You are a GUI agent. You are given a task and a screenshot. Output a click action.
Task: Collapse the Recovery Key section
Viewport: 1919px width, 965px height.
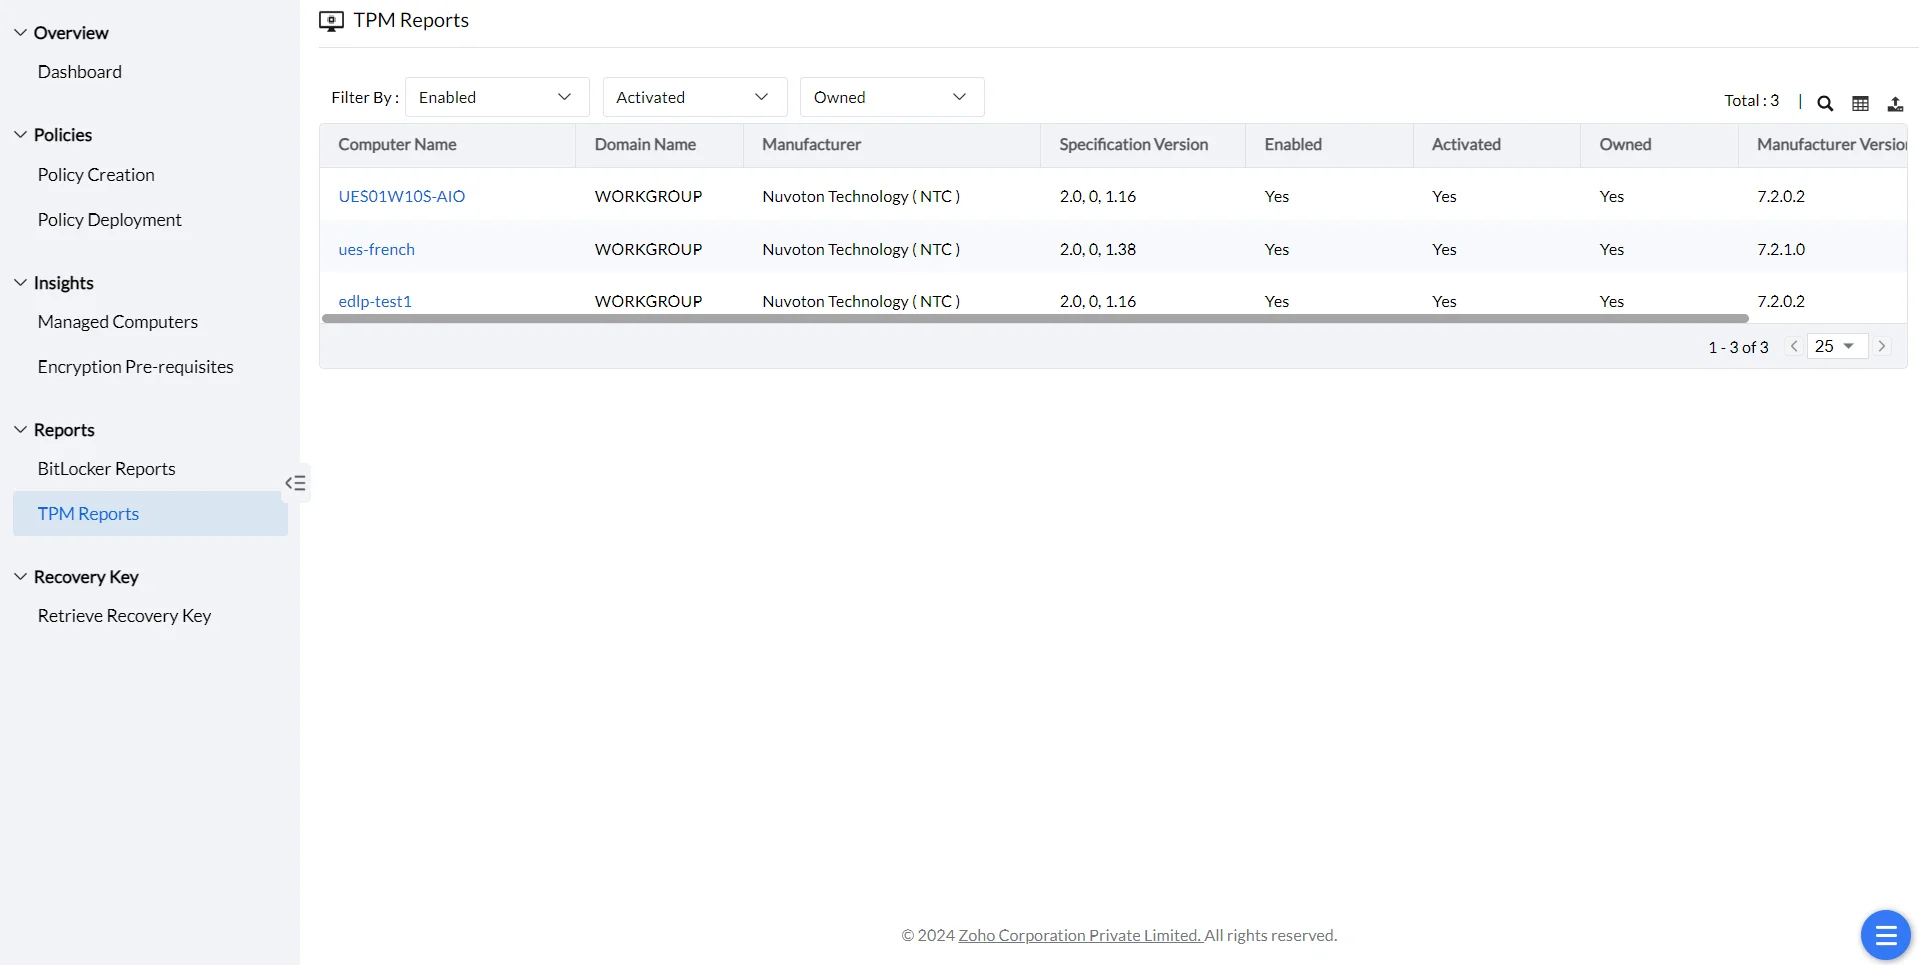(x=20, y=576)
